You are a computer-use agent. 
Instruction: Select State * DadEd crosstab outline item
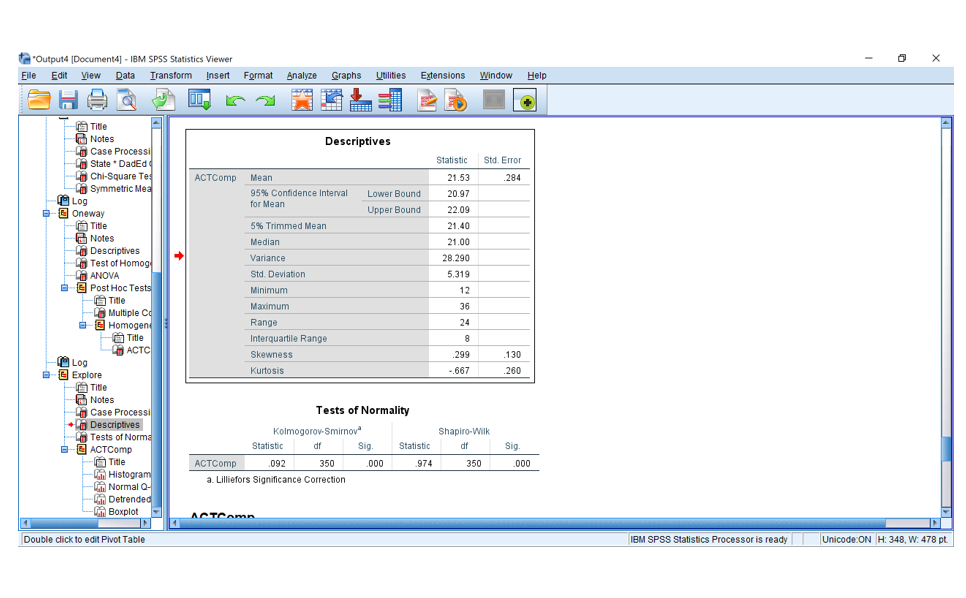120,164
